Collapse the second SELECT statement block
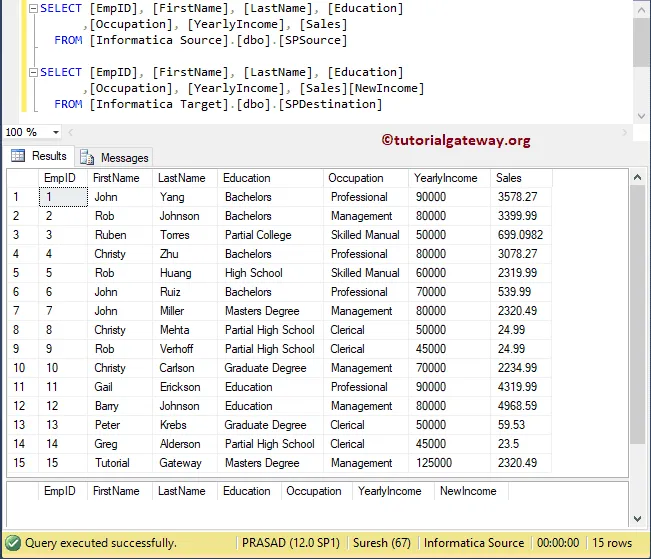Viewport: 651px width, 559px height. coord(33,72)
